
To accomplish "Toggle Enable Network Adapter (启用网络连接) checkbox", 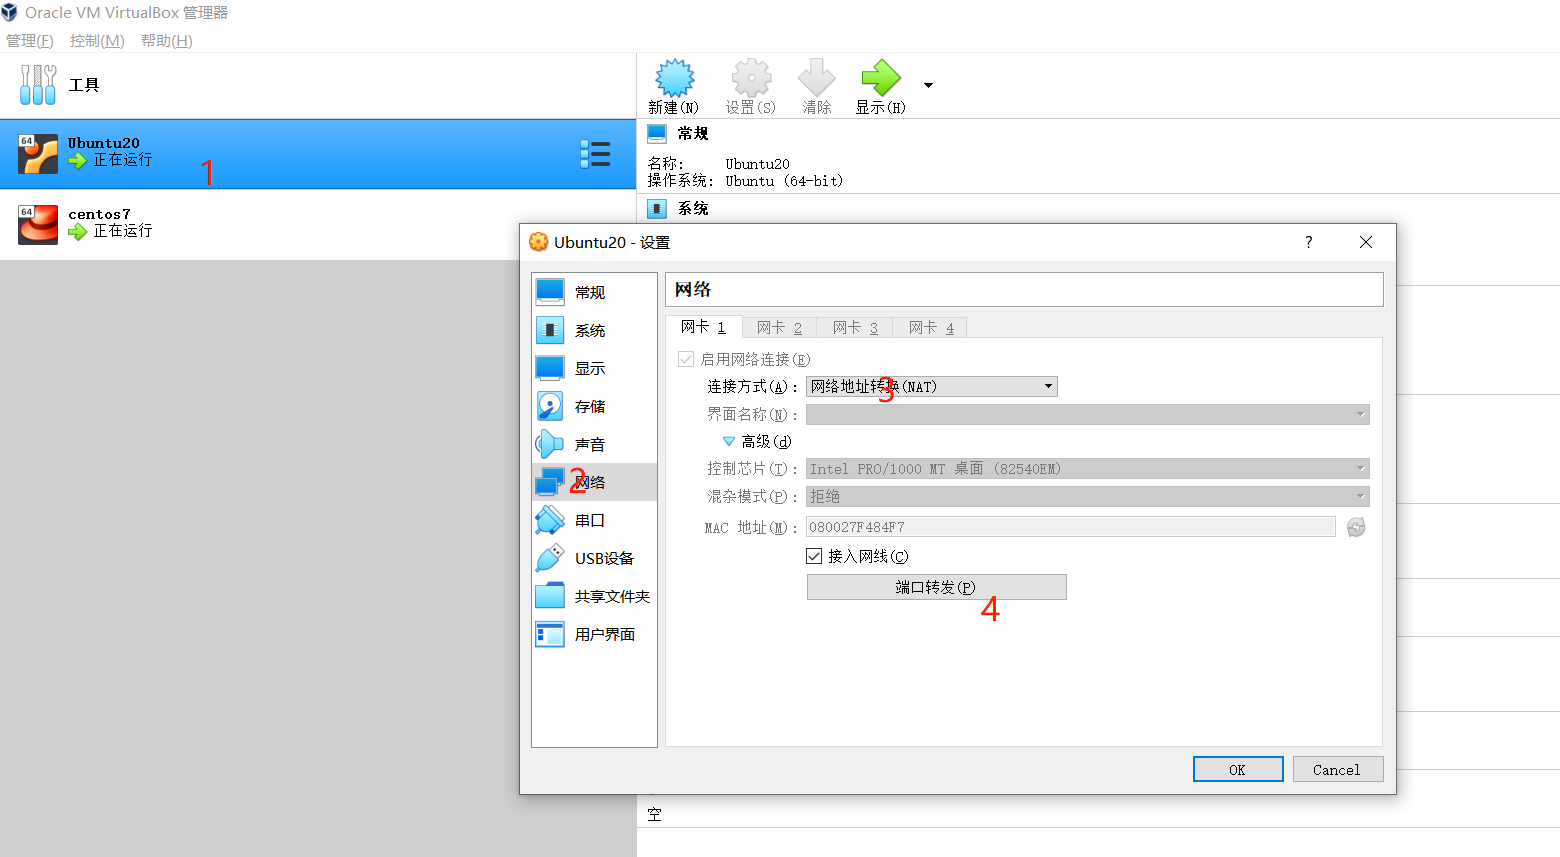I will tap(686, 359).
